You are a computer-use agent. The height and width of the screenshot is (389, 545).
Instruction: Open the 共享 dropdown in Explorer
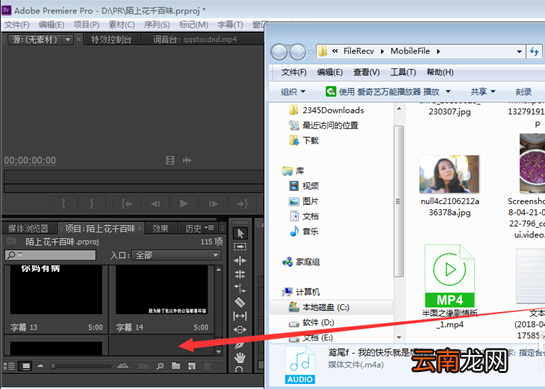[x=483, y=92]
